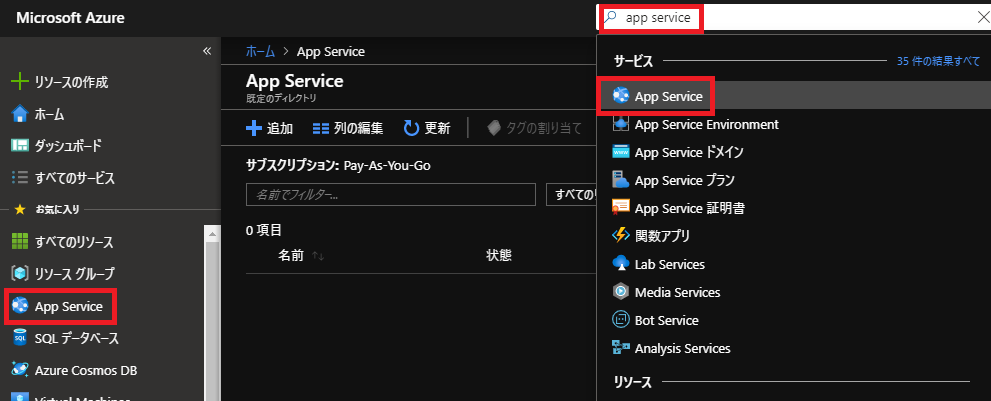Choose the App Service プラン result icon
Viewport: 991px width, 401px height.
click(621, 180)
